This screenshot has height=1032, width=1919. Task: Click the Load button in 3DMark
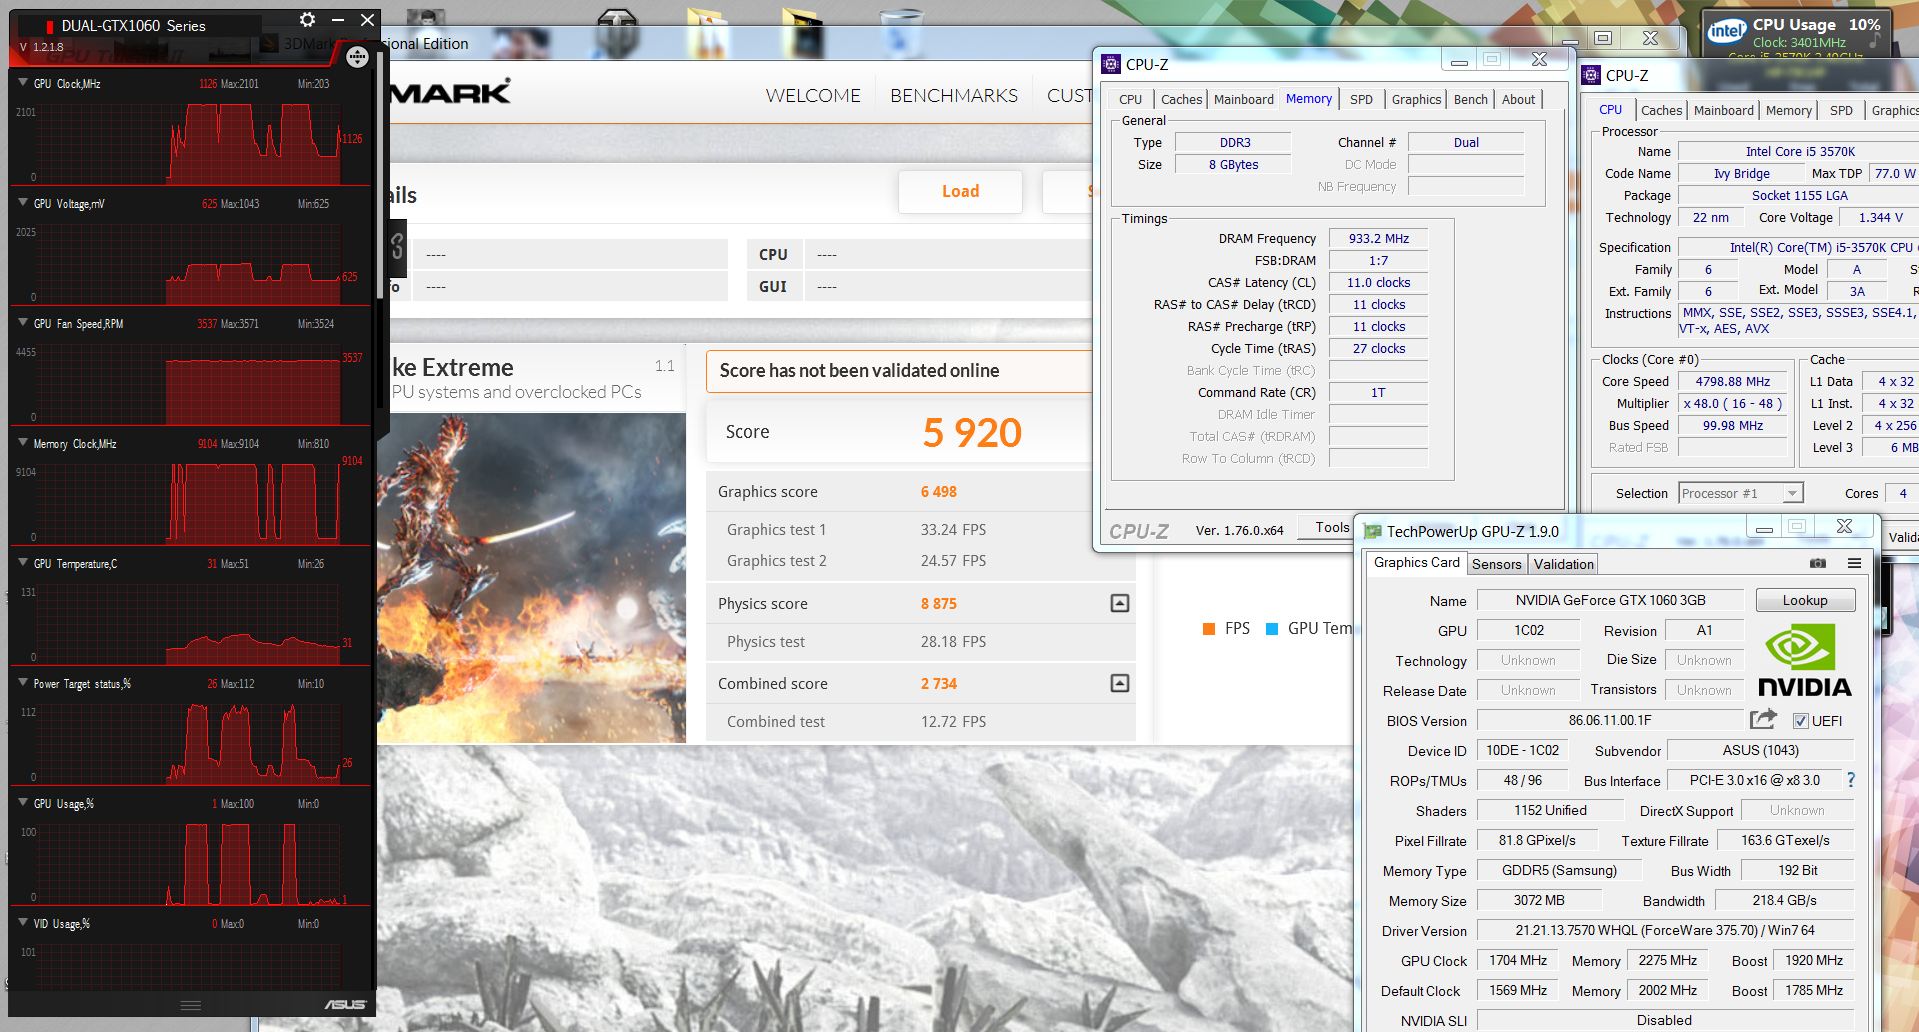[960, 191]
